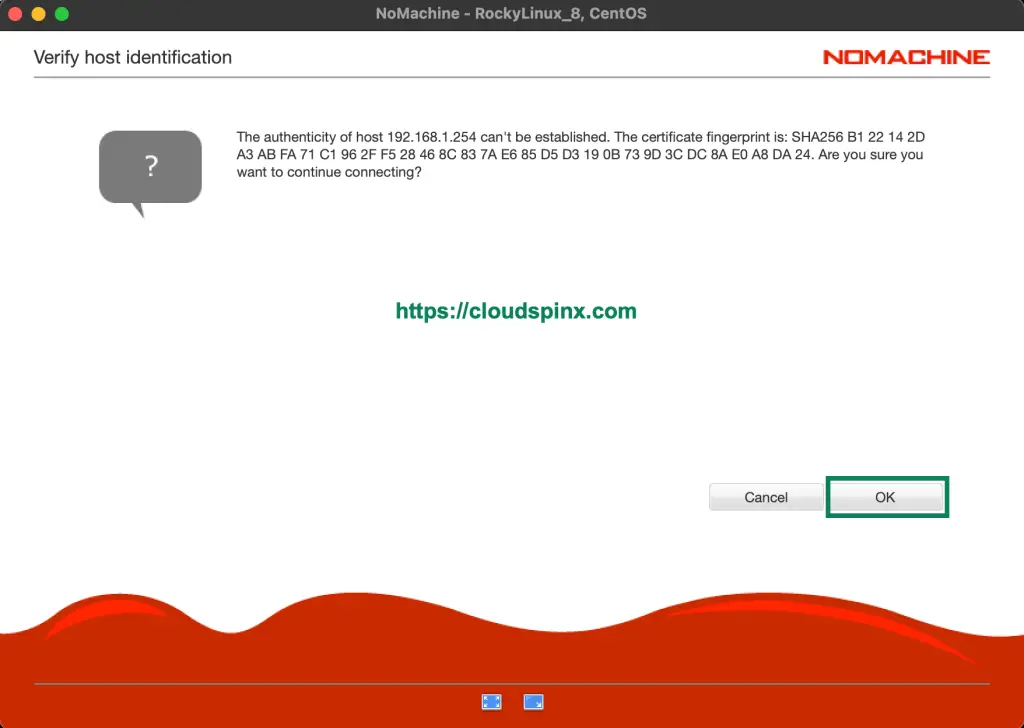1024x728 pixels.
Task: Click the RockyLinux_8, CentOS title bar
Action: (511, 13)
